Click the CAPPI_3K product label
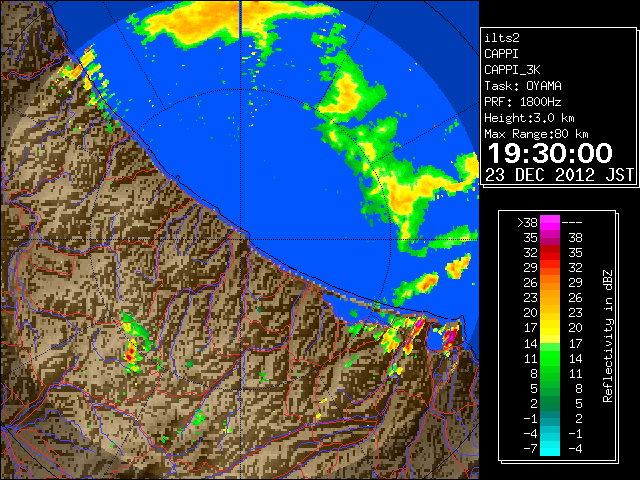640x480 pixels. pyautogui.click(x=512, y=70)
